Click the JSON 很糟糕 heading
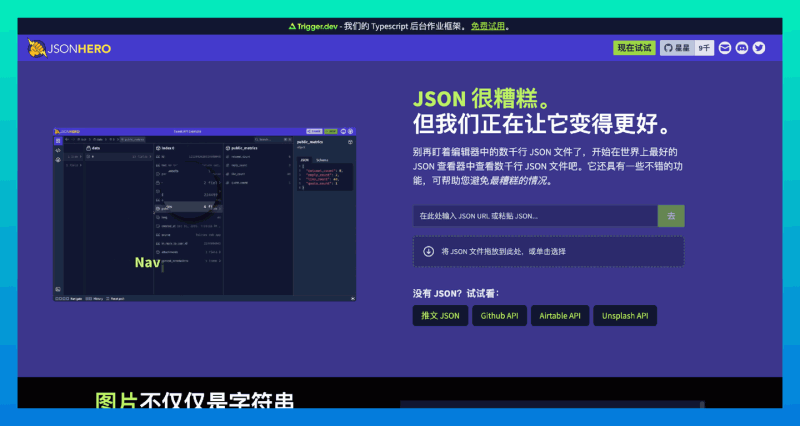The image size is (800, 426). point(482,99)
